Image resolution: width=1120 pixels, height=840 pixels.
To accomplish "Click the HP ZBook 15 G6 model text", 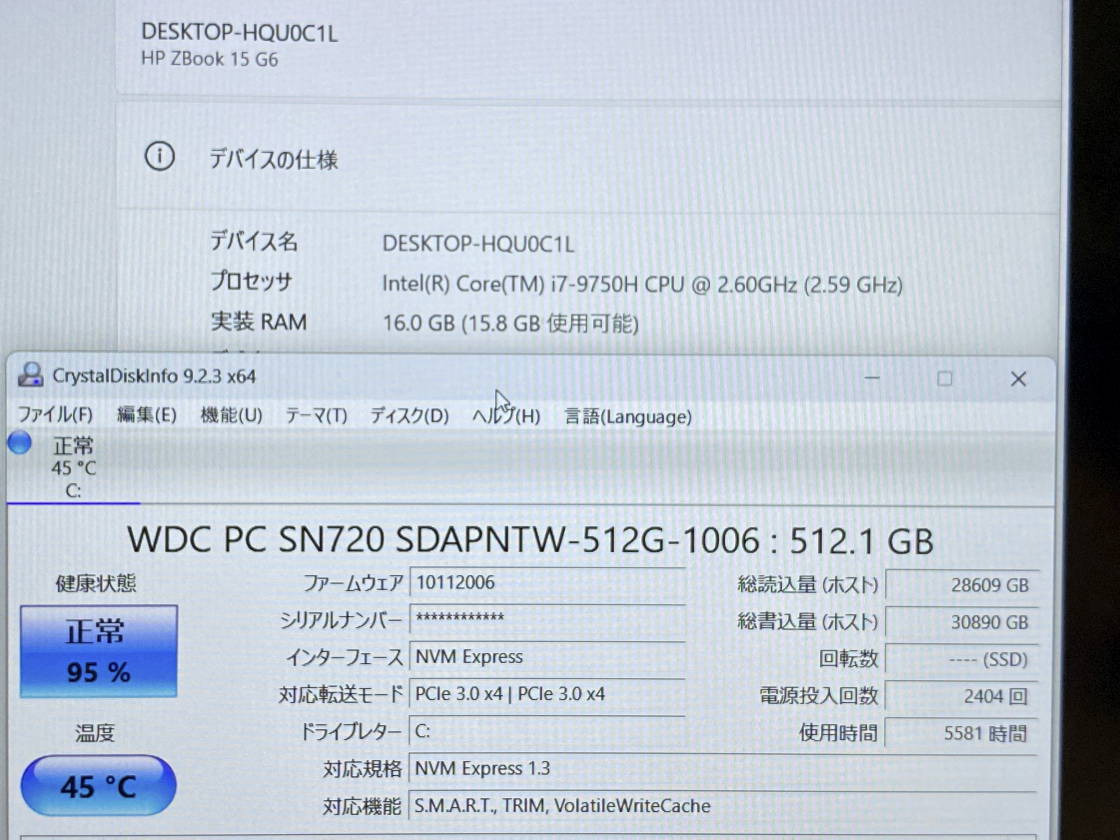I will [x=209, y=59].
